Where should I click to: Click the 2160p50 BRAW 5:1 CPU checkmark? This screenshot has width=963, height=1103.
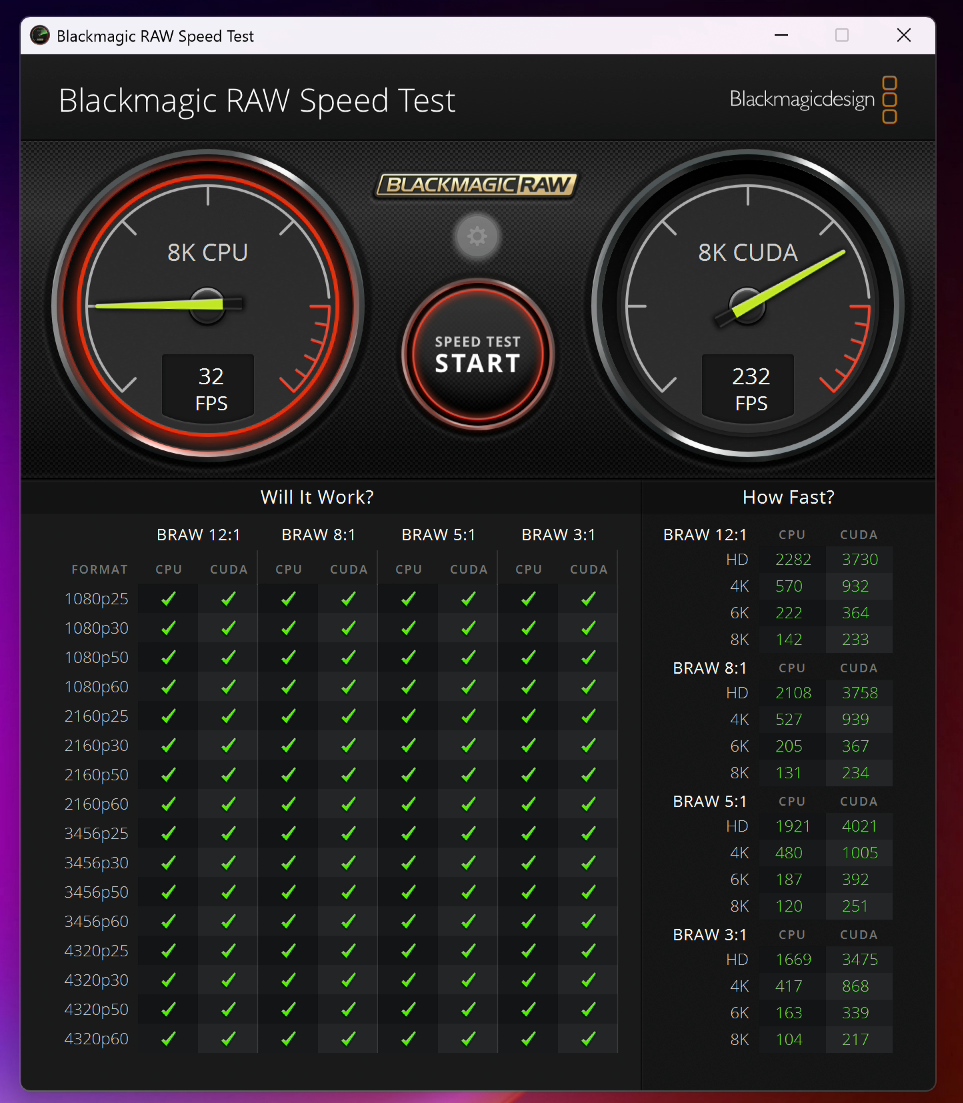409,774
